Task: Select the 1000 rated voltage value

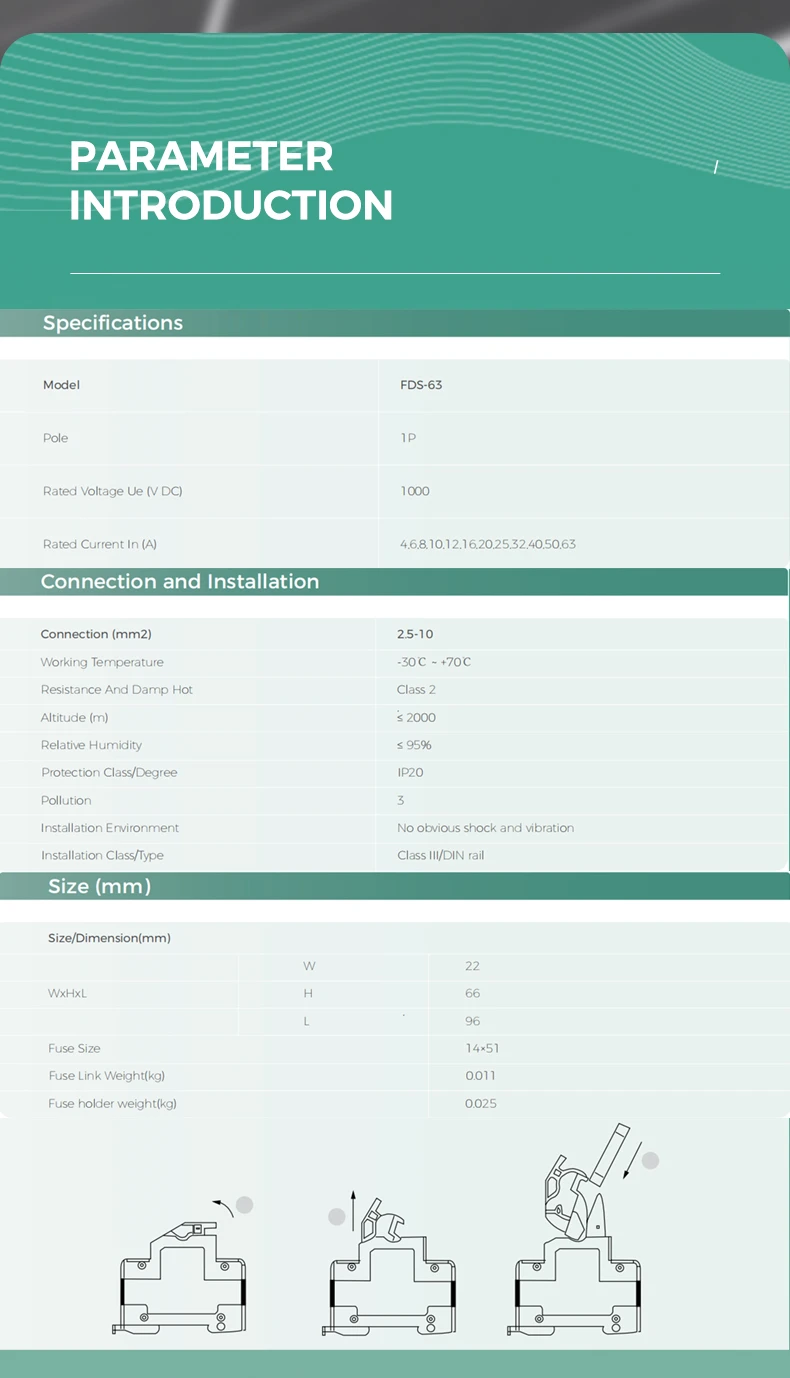Action: [x=415, y=491]
